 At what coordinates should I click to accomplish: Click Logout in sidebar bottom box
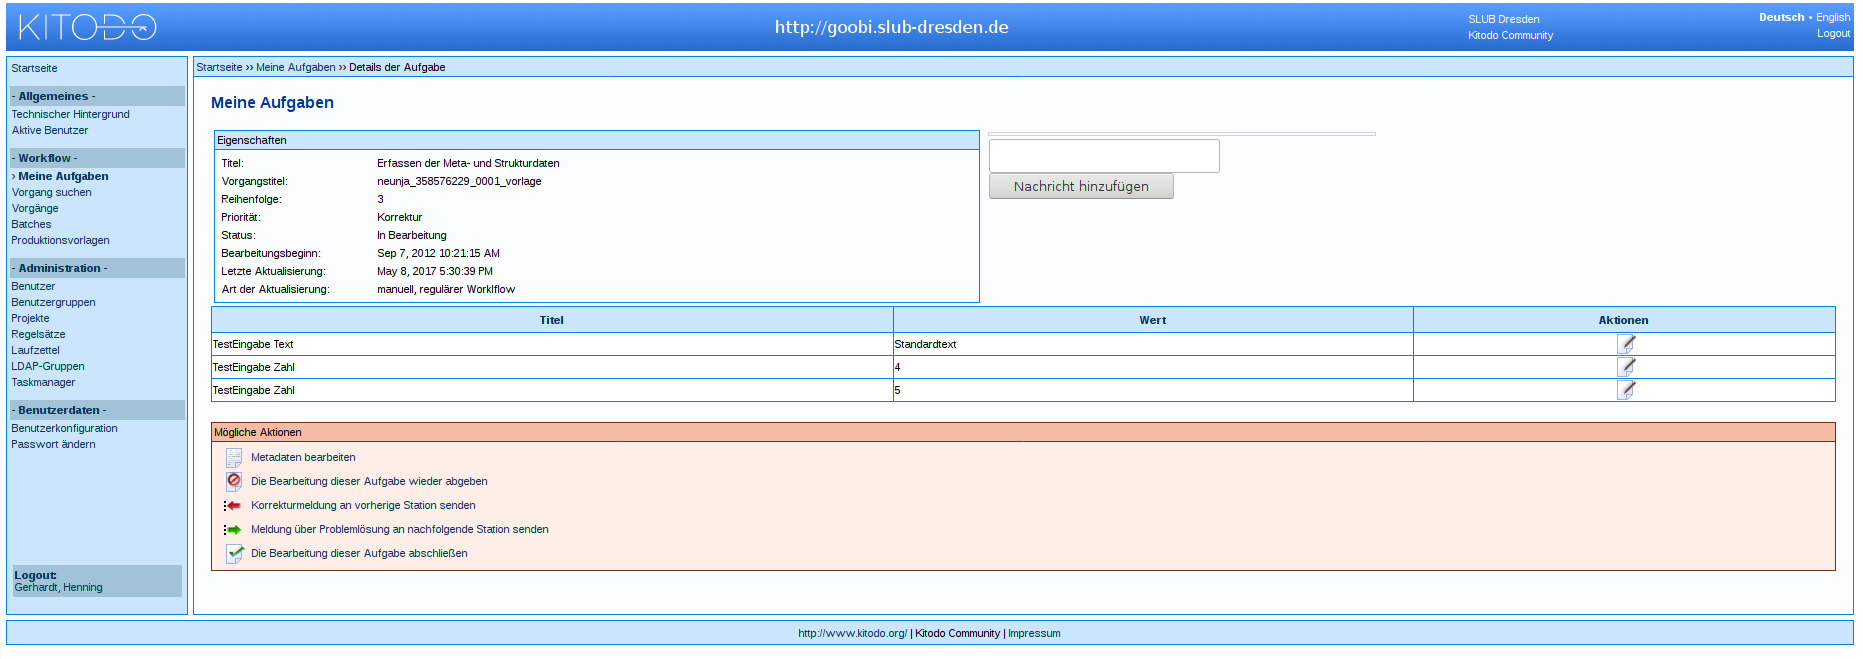click(35, 575)
